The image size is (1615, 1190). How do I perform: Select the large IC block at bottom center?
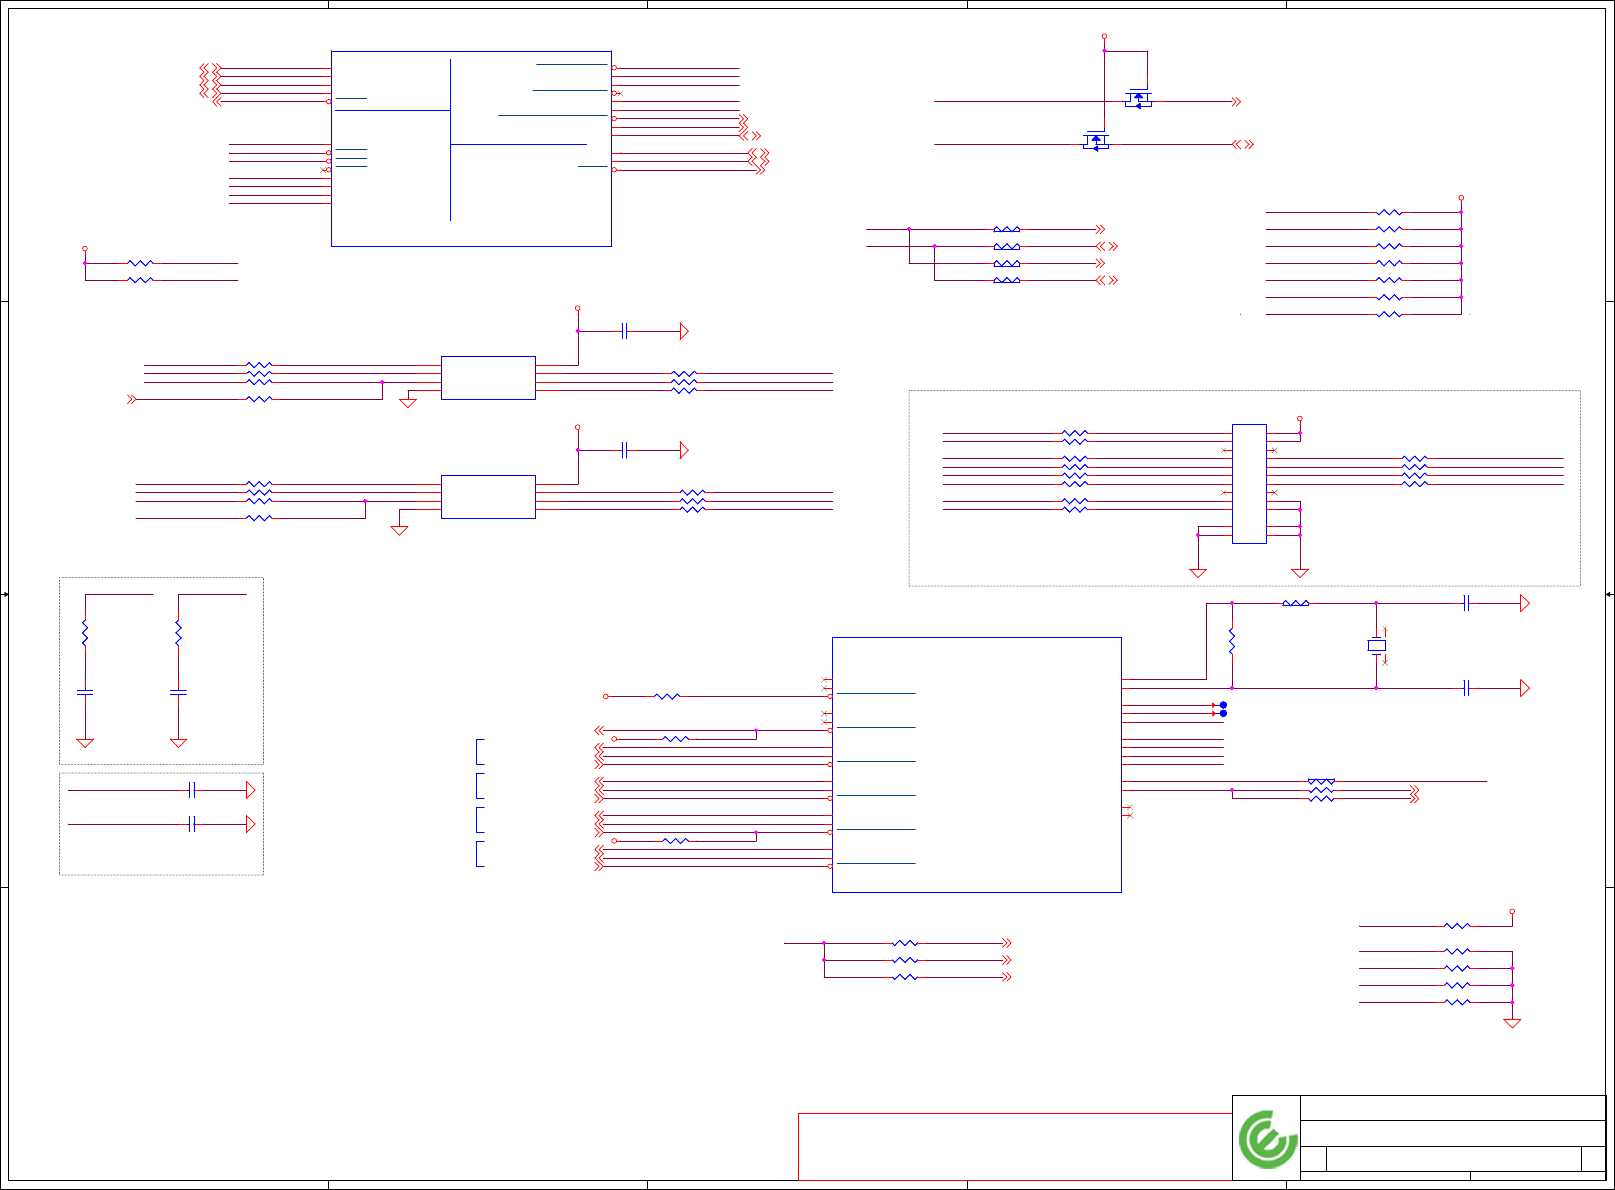pyautogui.click(x=977, y=765)
